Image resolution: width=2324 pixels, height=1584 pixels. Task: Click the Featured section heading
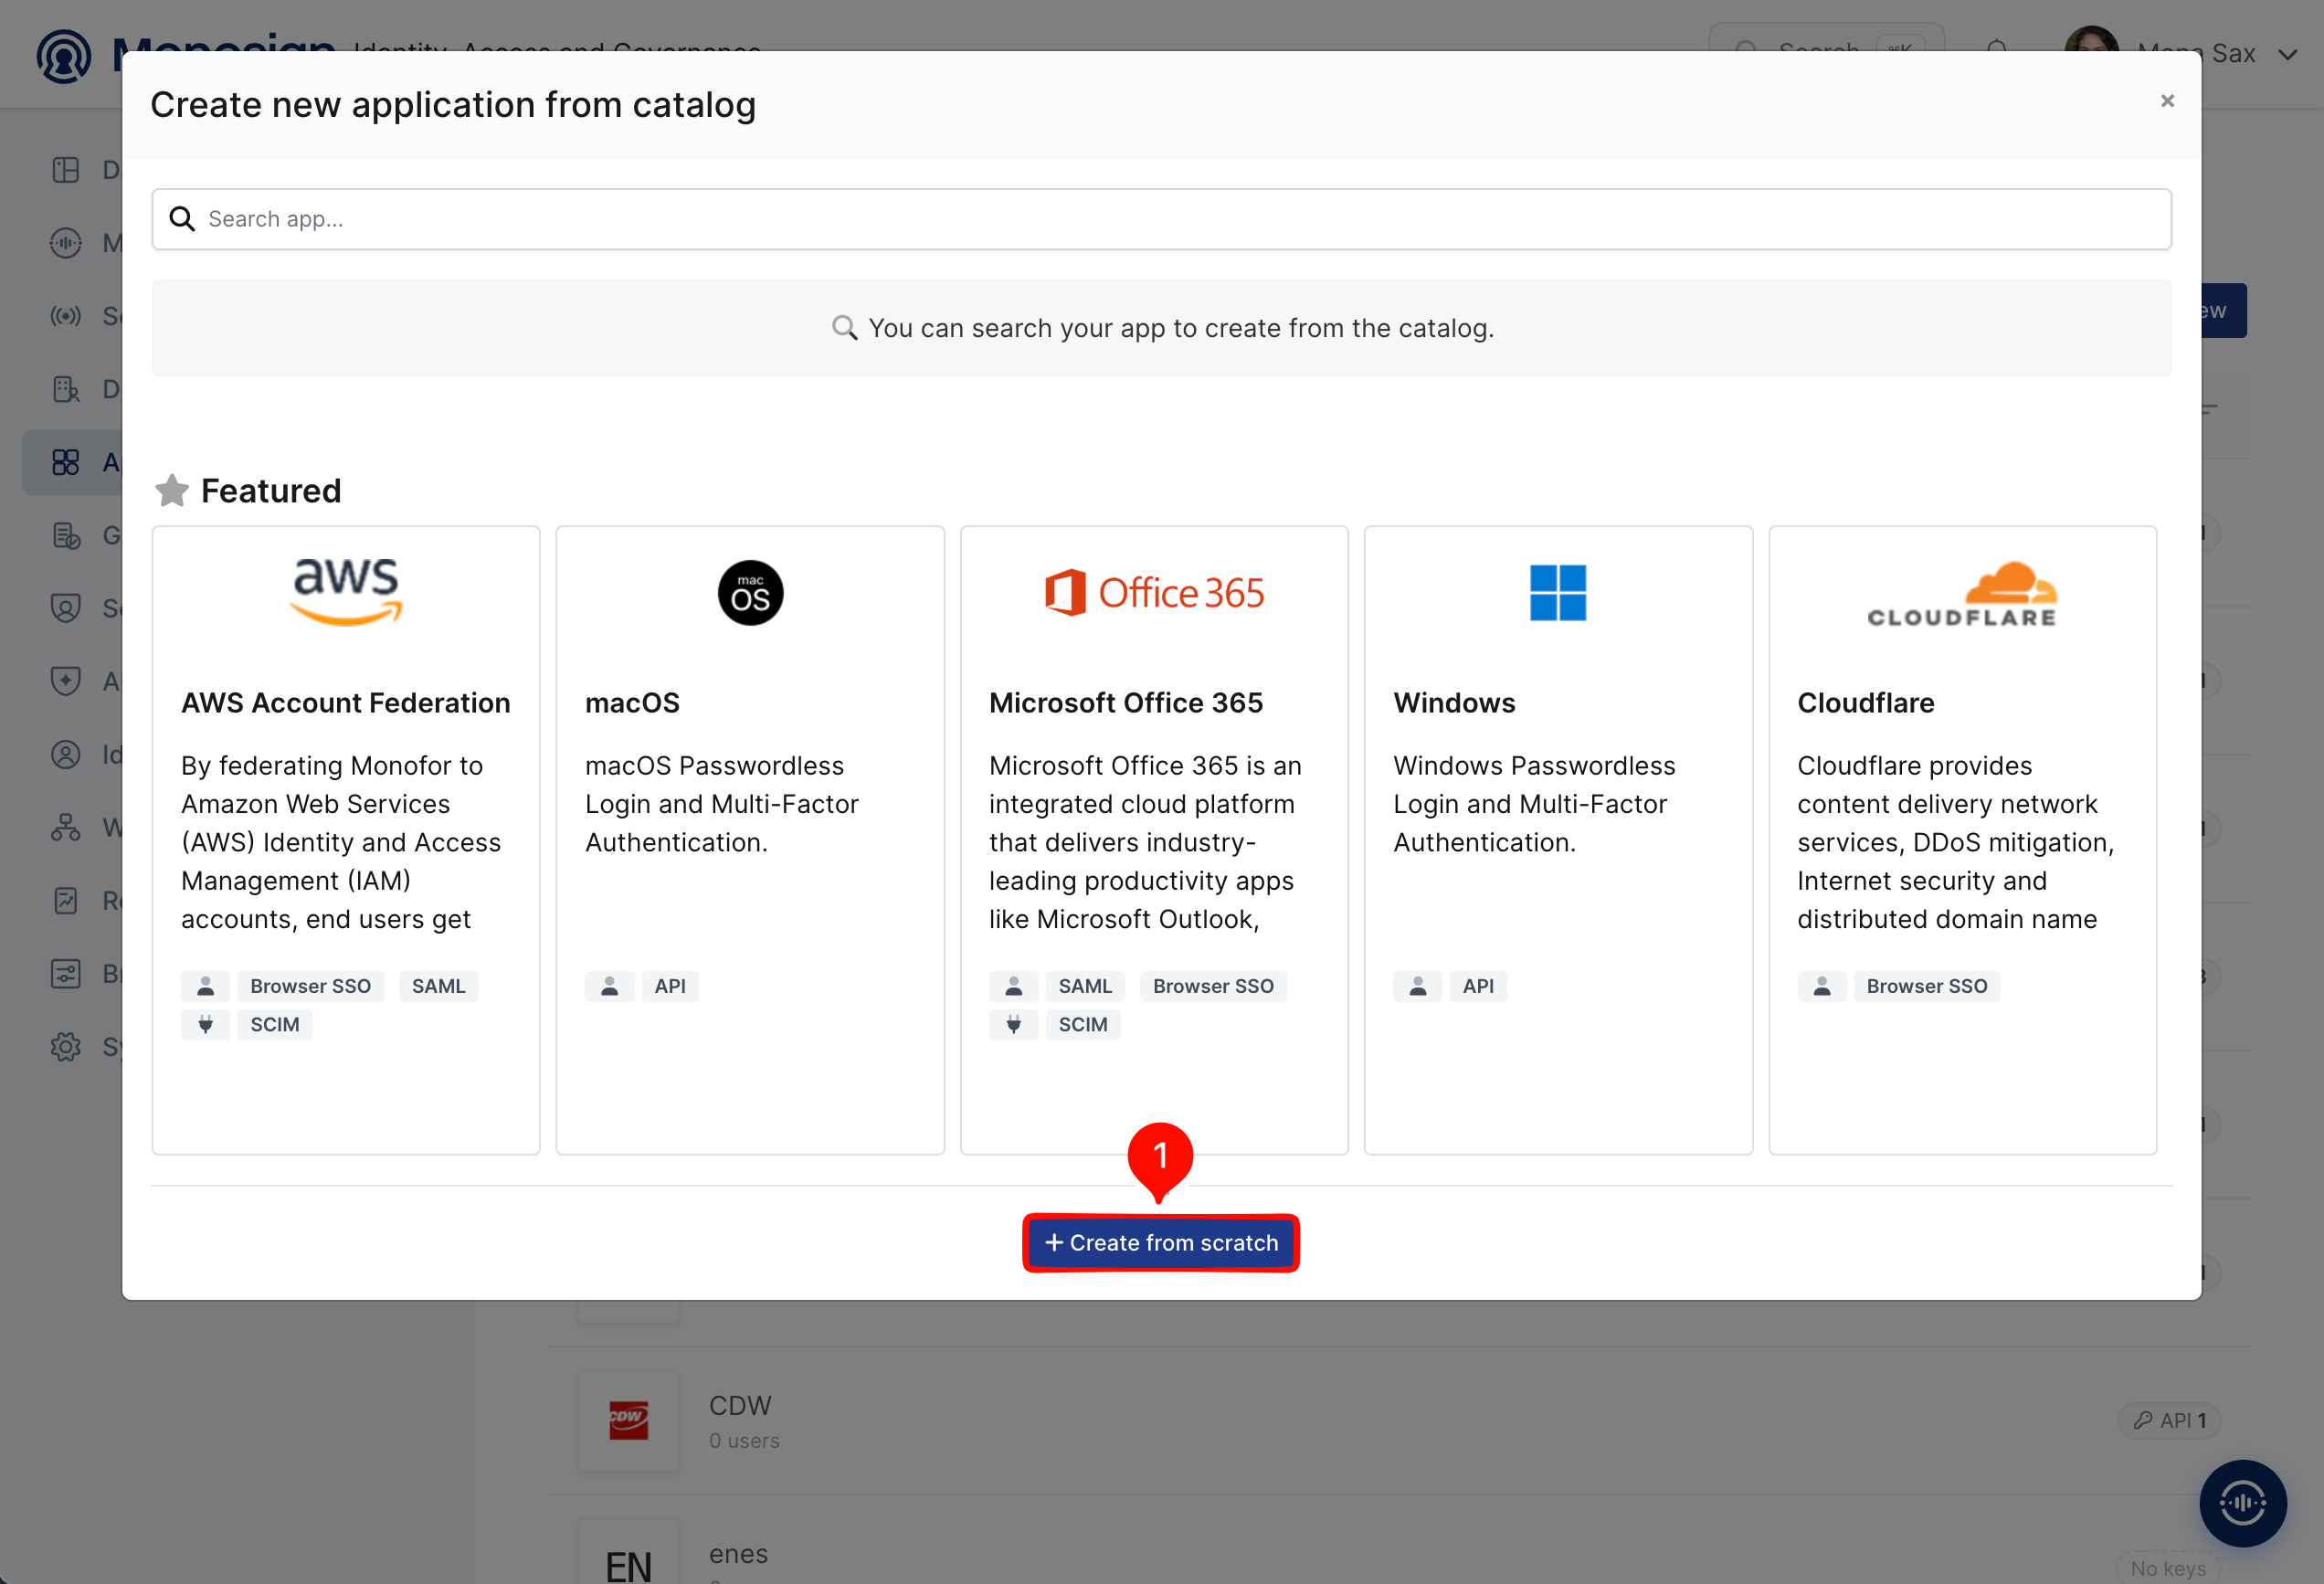pyautogui.click(x=271, y=490)
